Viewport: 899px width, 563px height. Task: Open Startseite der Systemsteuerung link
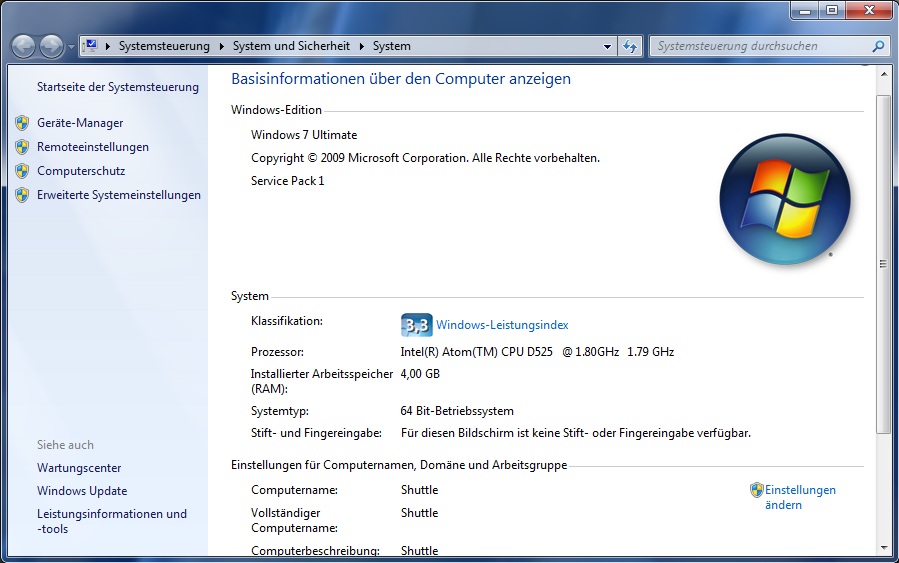tap(118, 87)
